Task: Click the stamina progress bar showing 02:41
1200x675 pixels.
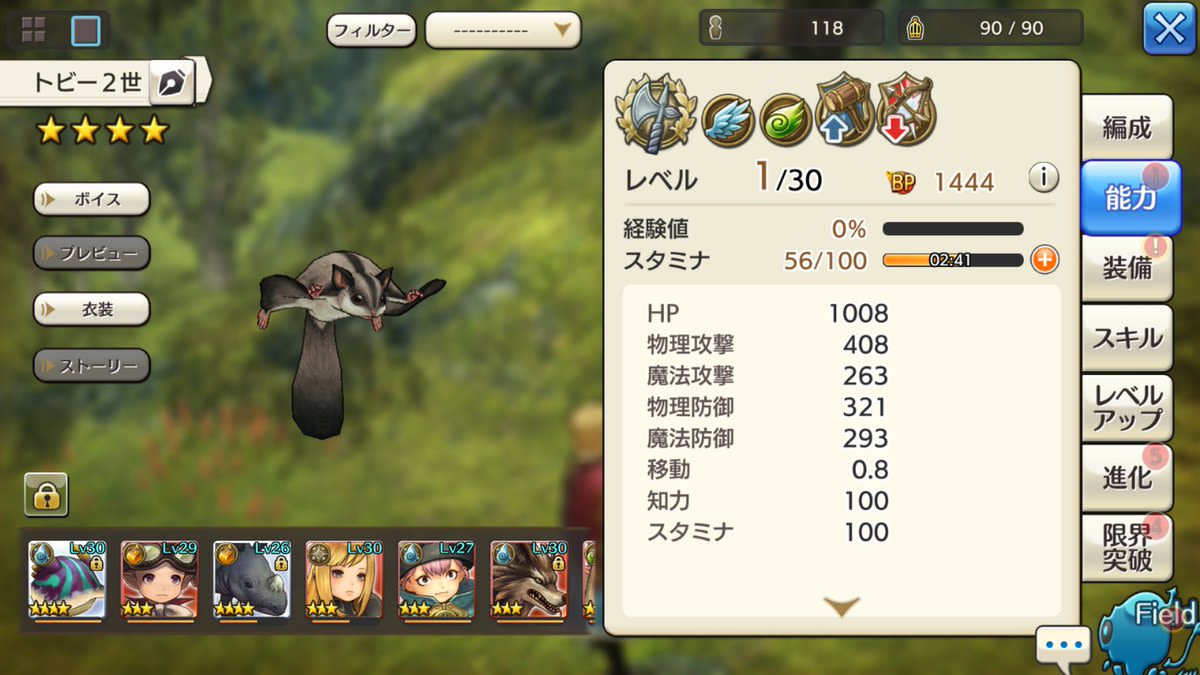Action: coord(953,260)
